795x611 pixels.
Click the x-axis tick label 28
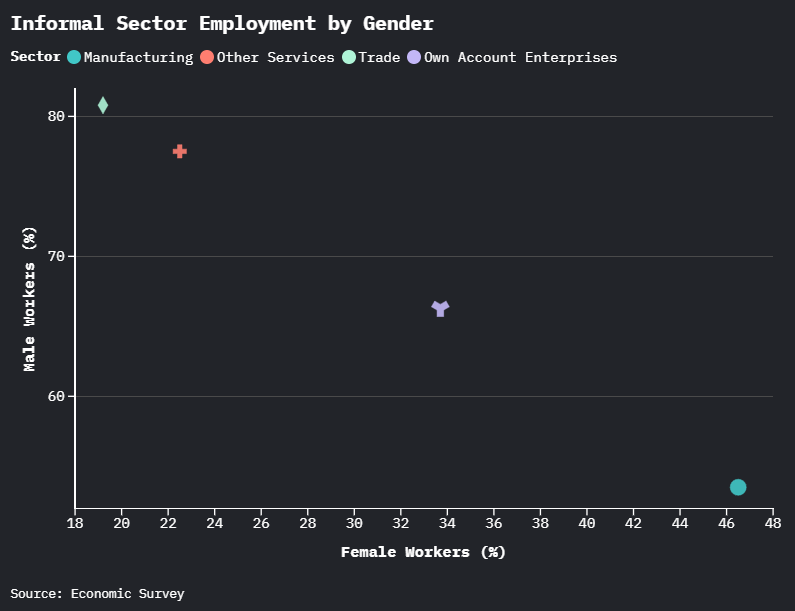(308, 523)
